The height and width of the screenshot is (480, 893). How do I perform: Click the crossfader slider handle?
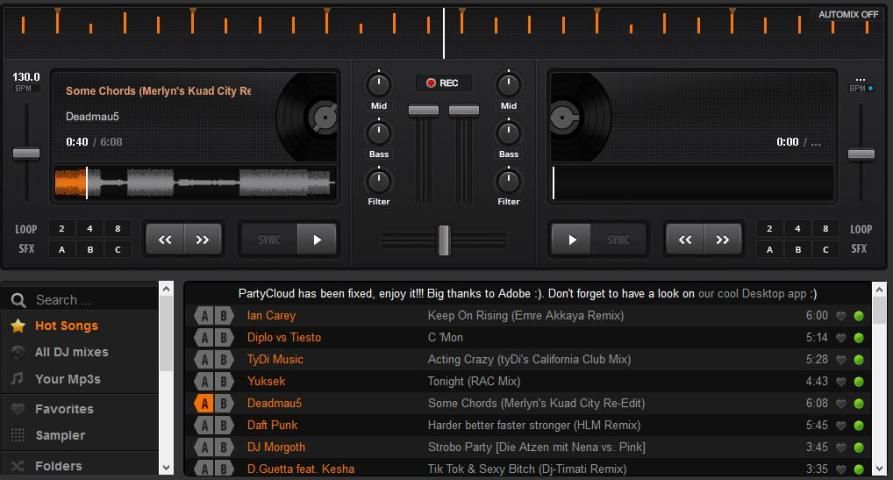[443, 240]
